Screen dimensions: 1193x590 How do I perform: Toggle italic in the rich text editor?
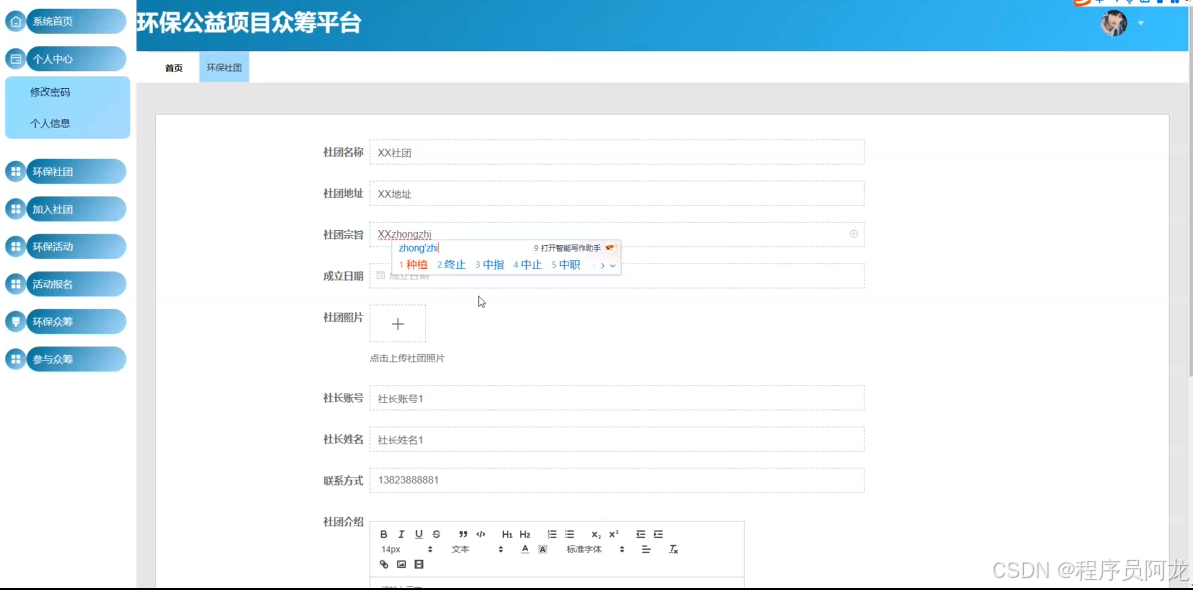tap(401, 534)
